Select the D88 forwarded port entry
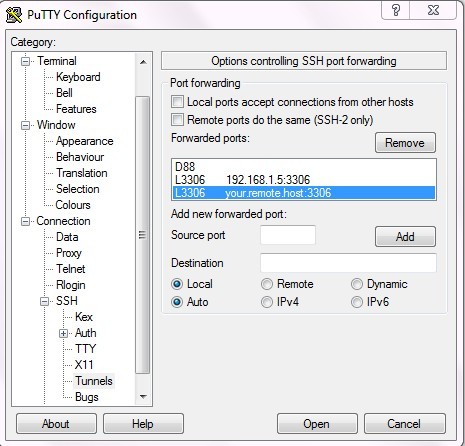The image size is (465, 446). click(304, 167)
